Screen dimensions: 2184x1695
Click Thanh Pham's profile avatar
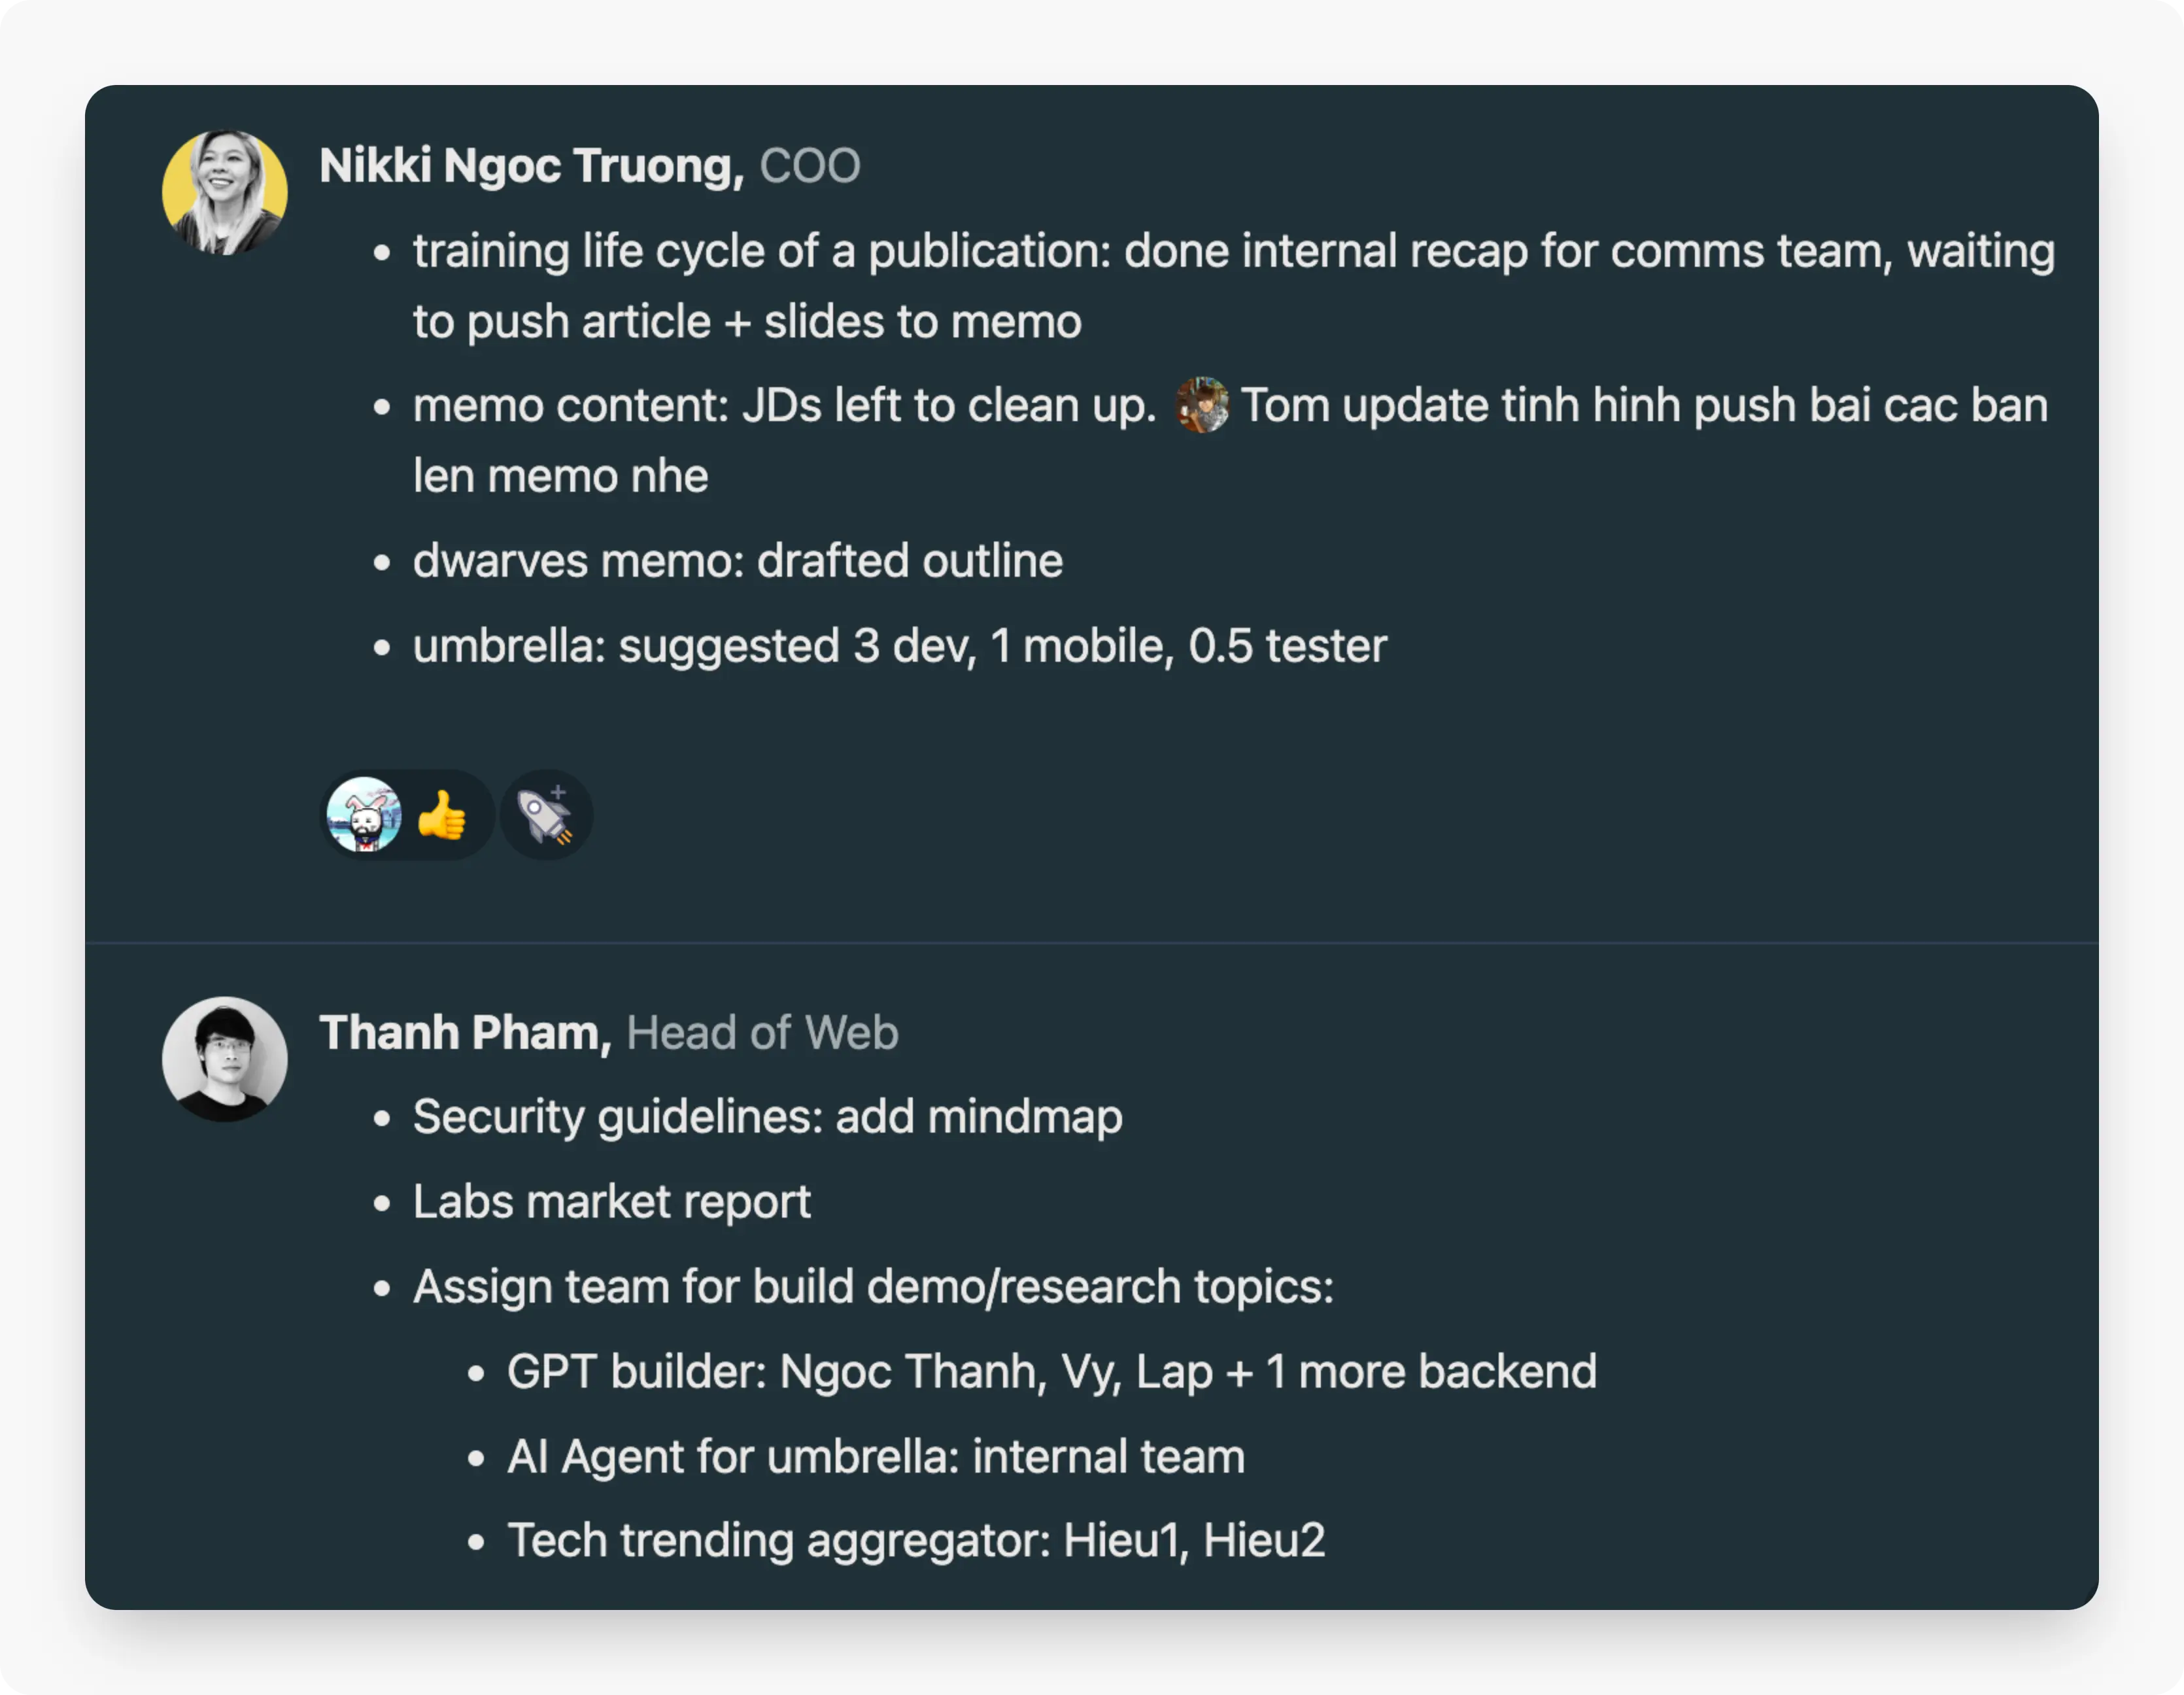coord(225,1059)
